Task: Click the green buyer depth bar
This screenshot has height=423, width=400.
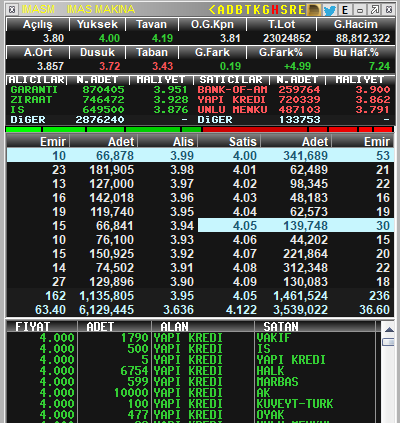Action: 104,129
